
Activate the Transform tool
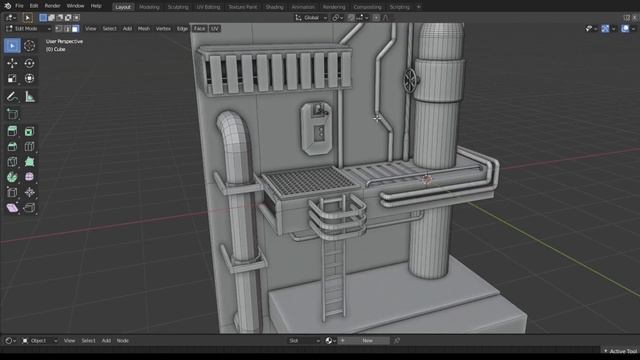29,78
